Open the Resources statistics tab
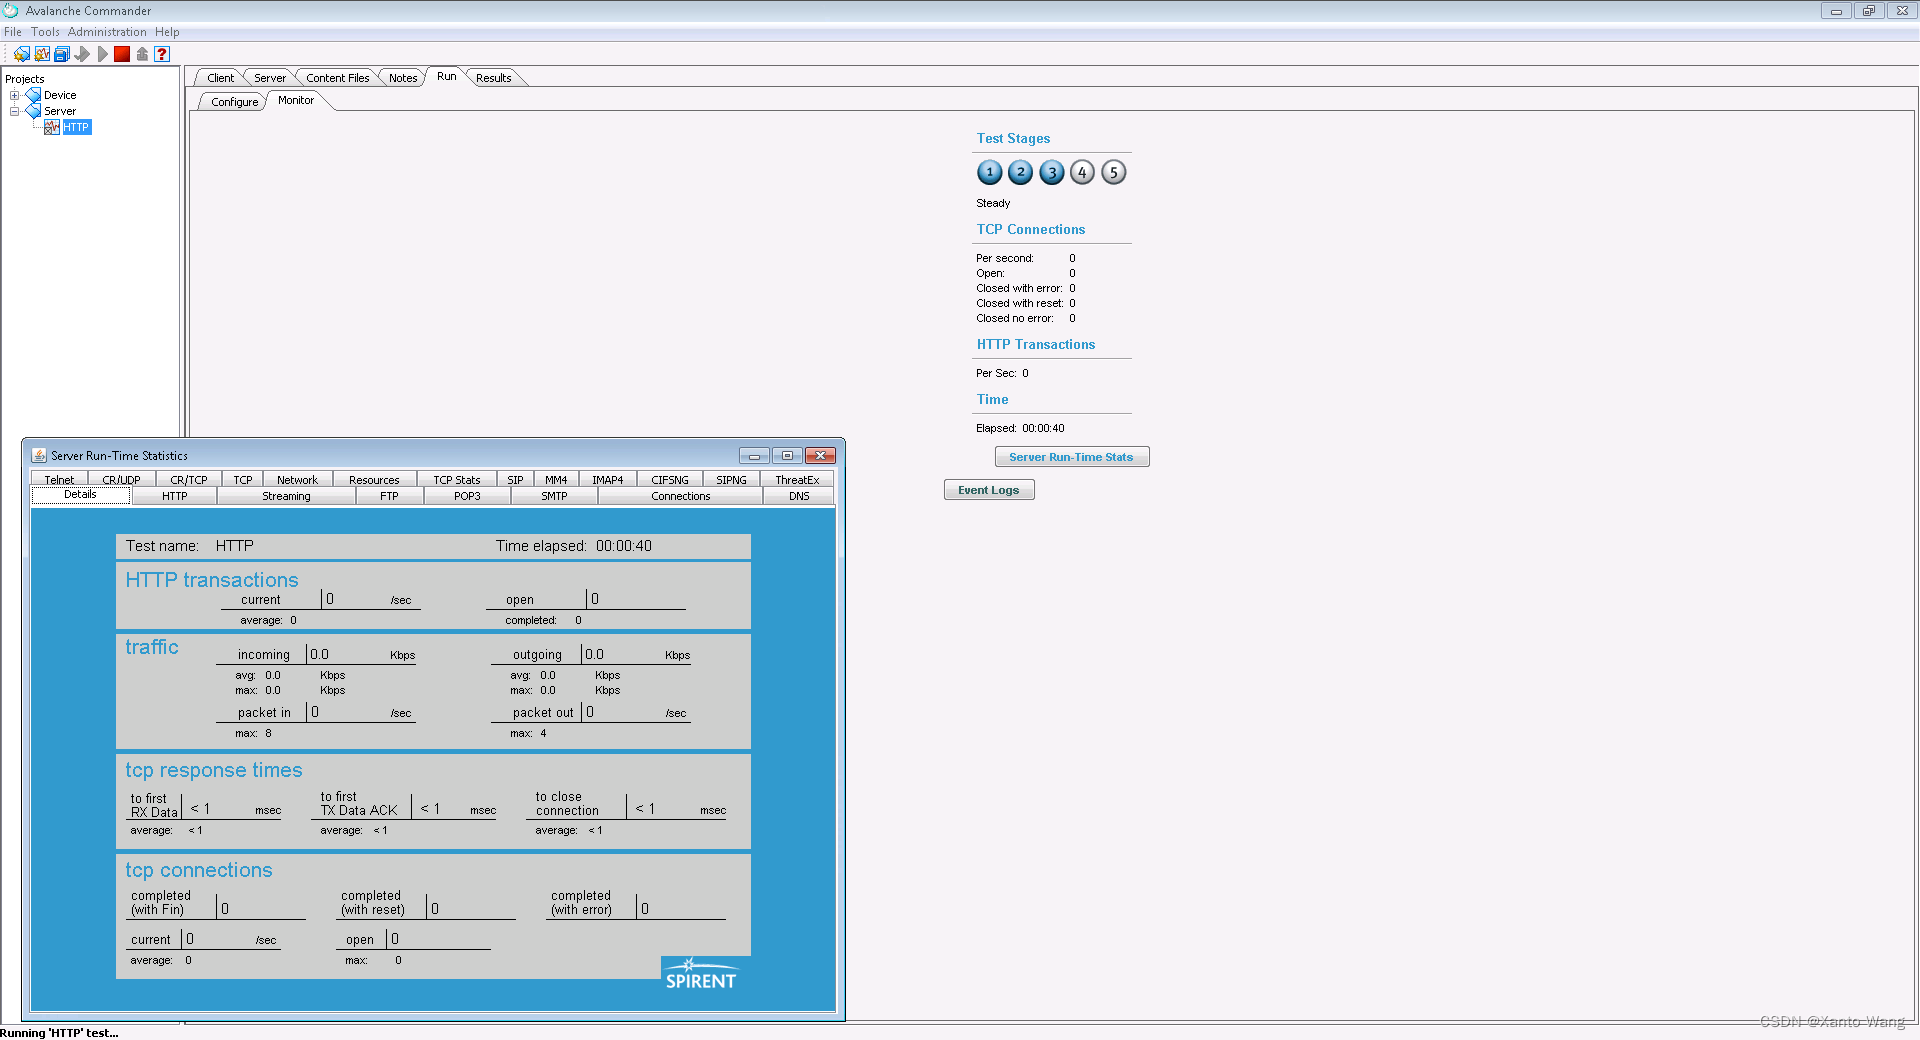 click(x=374, y=480)
